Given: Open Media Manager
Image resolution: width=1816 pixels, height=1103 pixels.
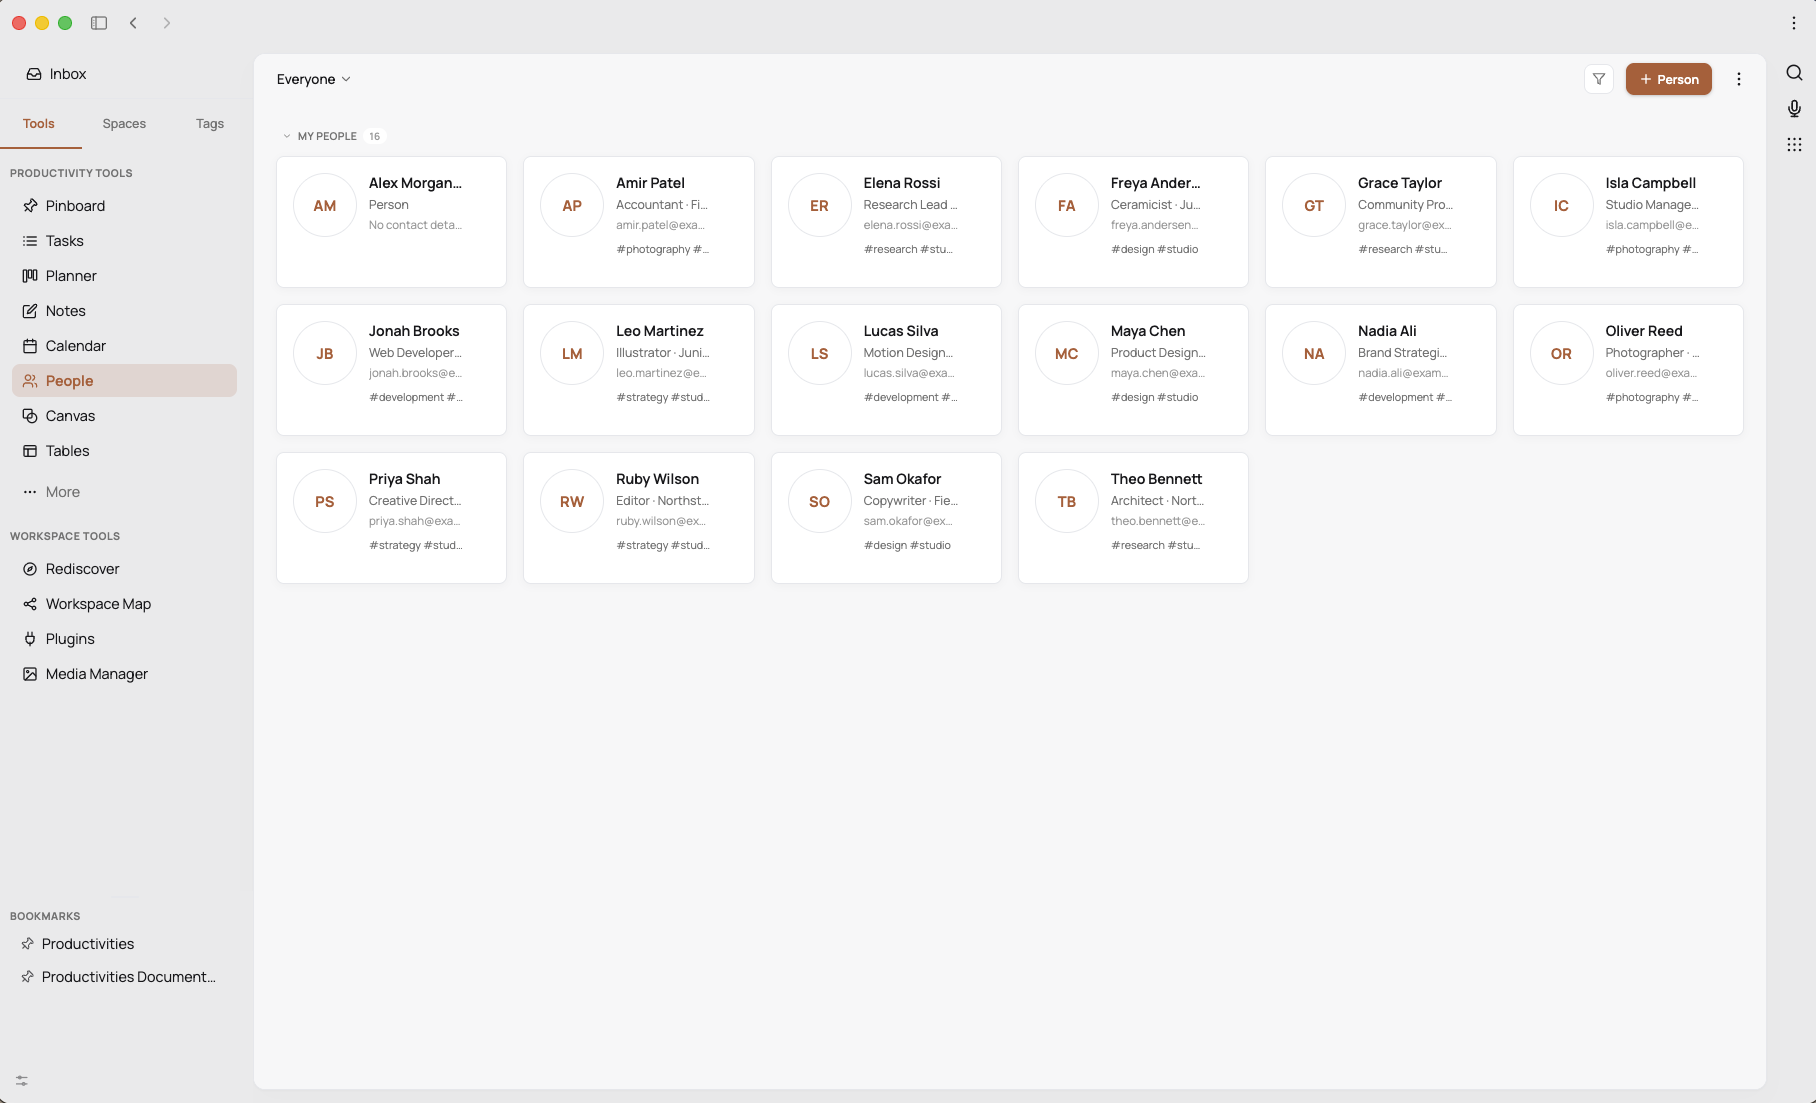Looking at the screenshot, I should (124, 674).
